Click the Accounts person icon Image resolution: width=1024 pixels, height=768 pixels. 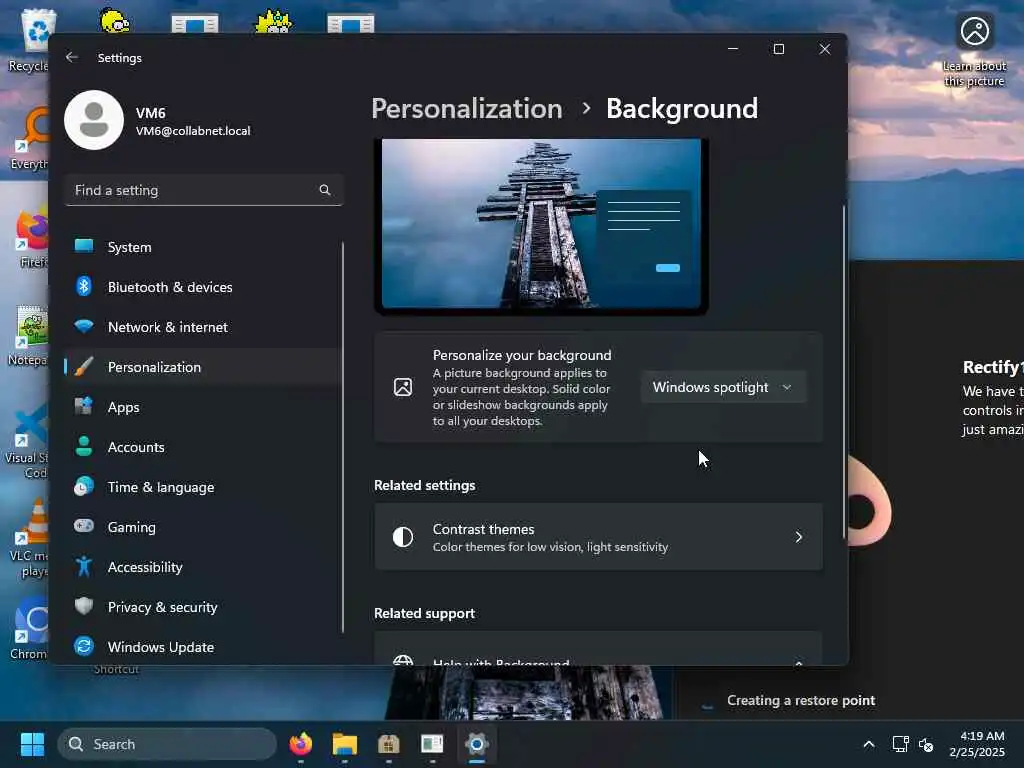[84, 446]
